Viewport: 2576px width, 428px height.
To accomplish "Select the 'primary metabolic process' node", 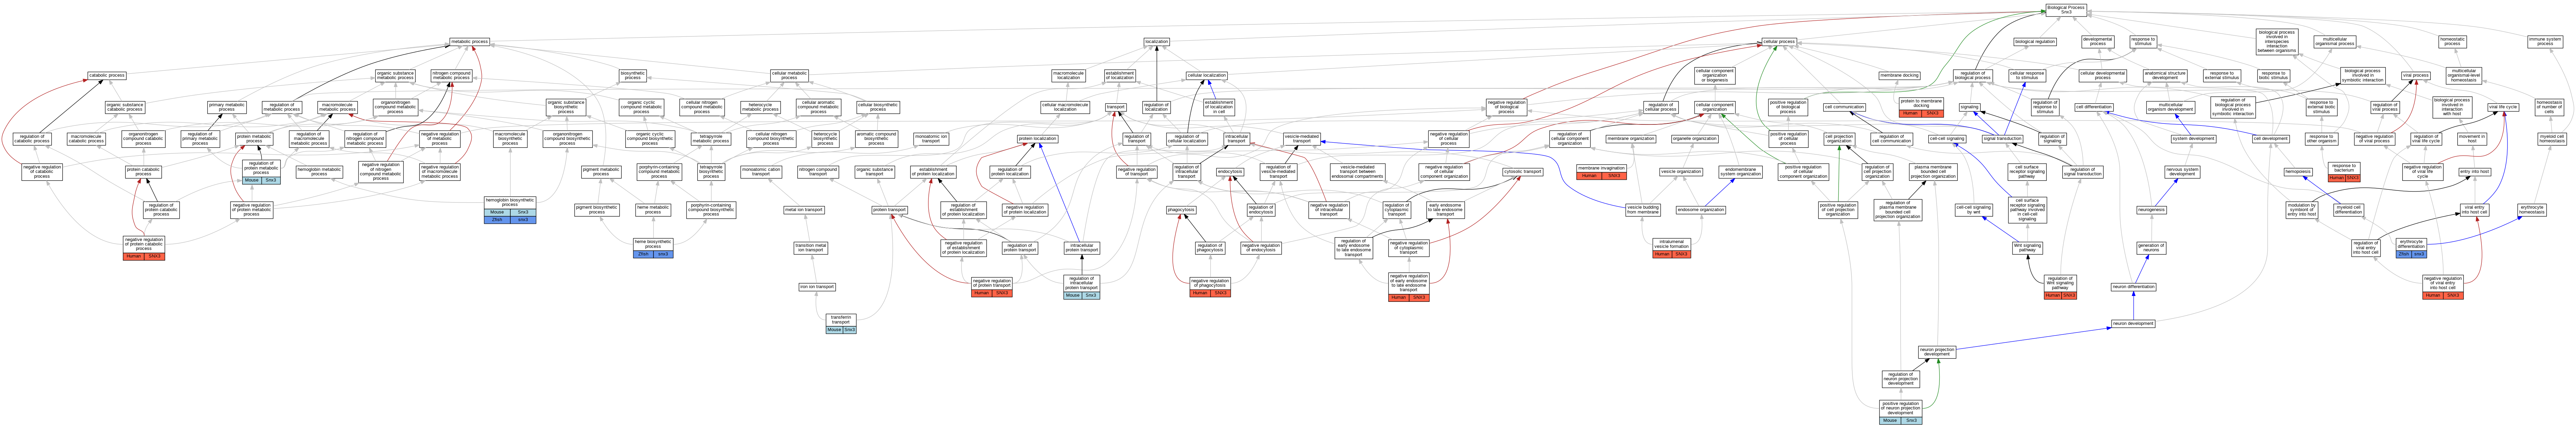I will 227,107.
